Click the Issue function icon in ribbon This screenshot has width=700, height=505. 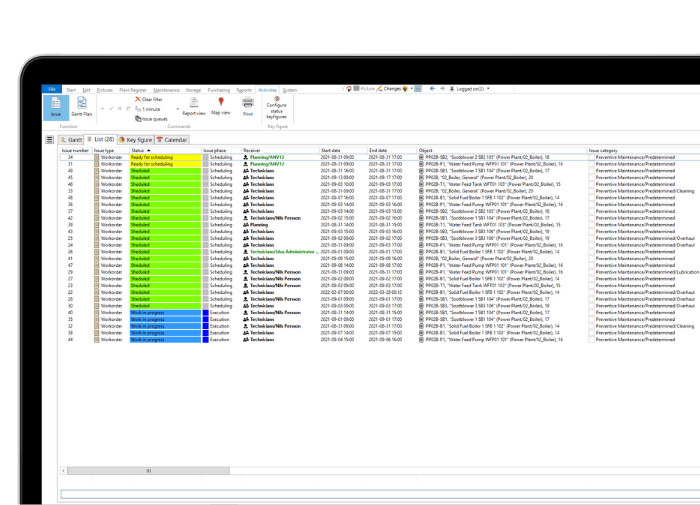click(x=56, y=107)
